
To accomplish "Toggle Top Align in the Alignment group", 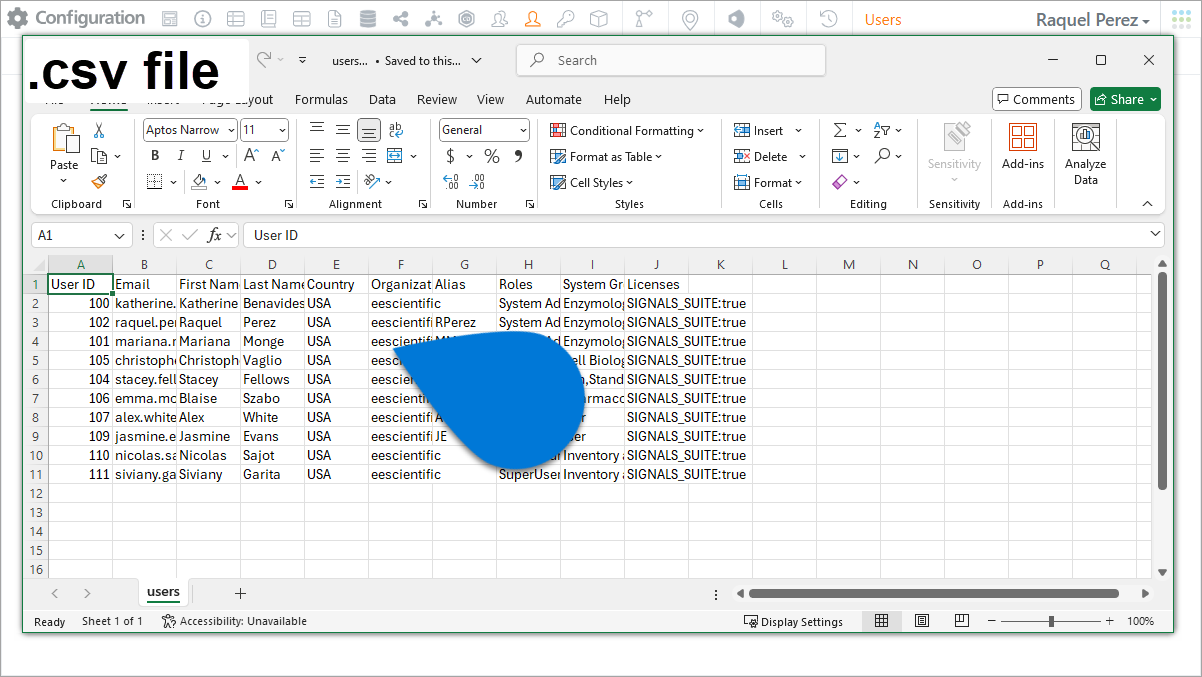I will point(317,130).
